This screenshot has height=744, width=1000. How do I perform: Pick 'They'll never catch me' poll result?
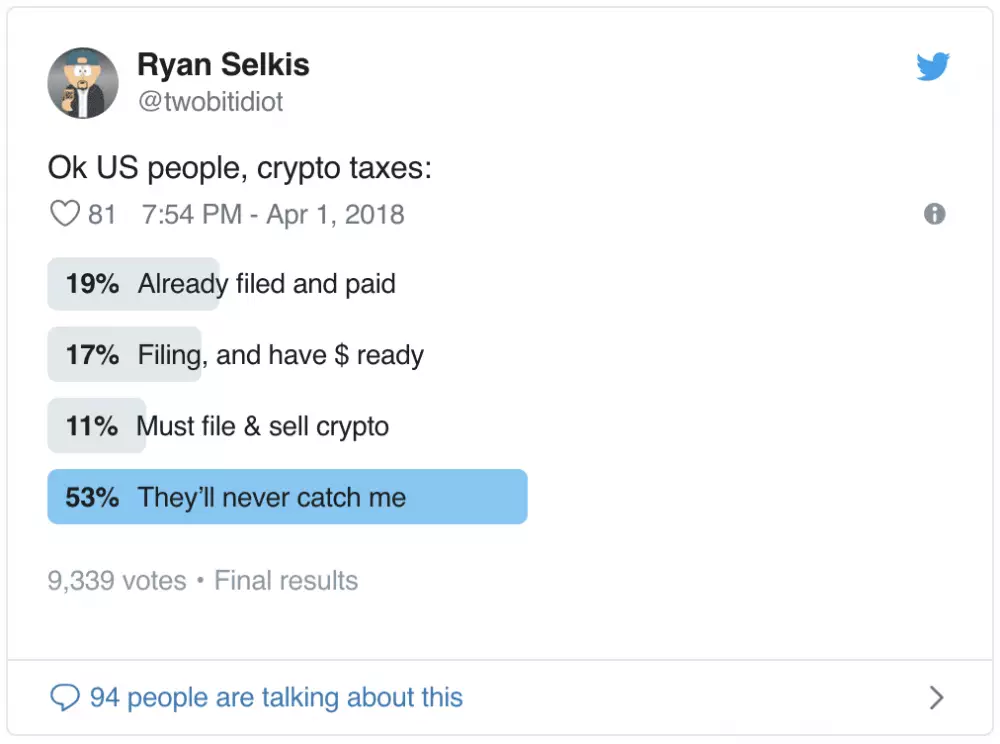click(x=272, y=497)
